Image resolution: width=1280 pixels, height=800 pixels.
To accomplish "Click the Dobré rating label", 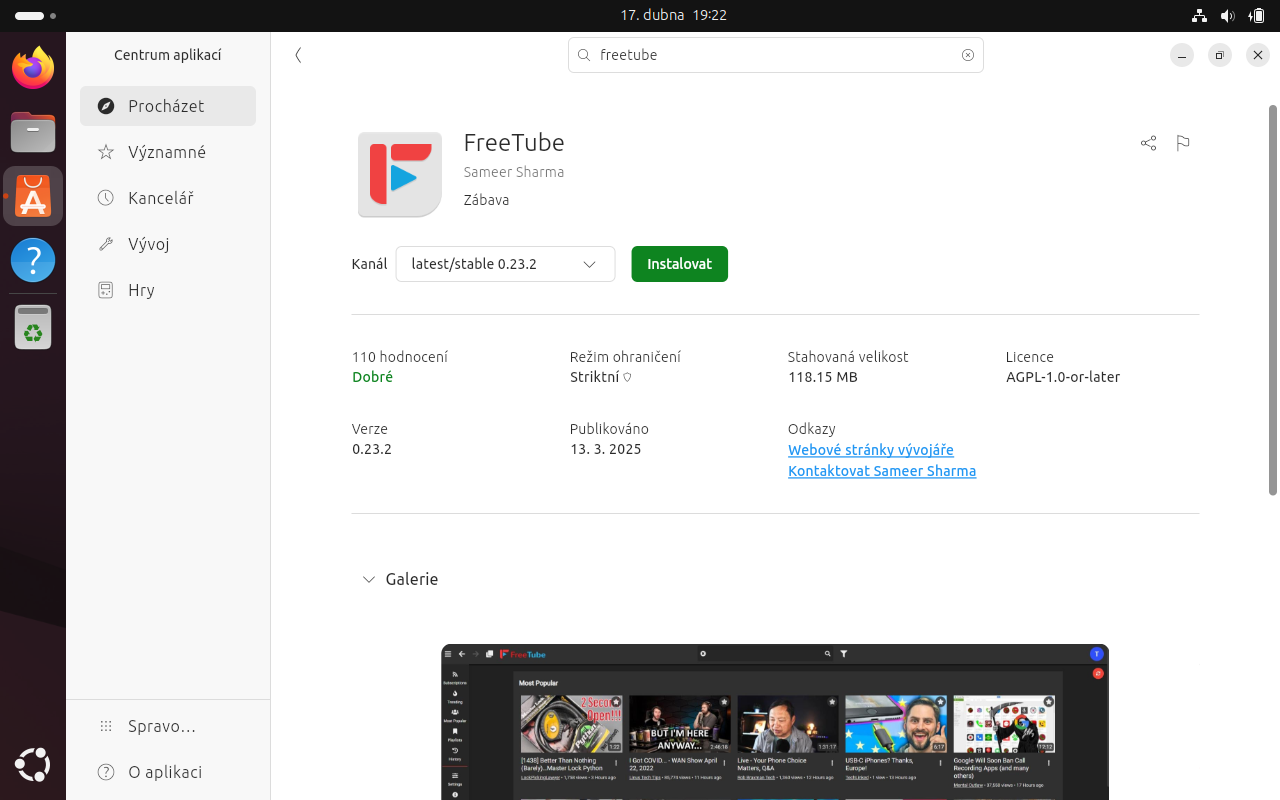I will [x=372, y=378].
